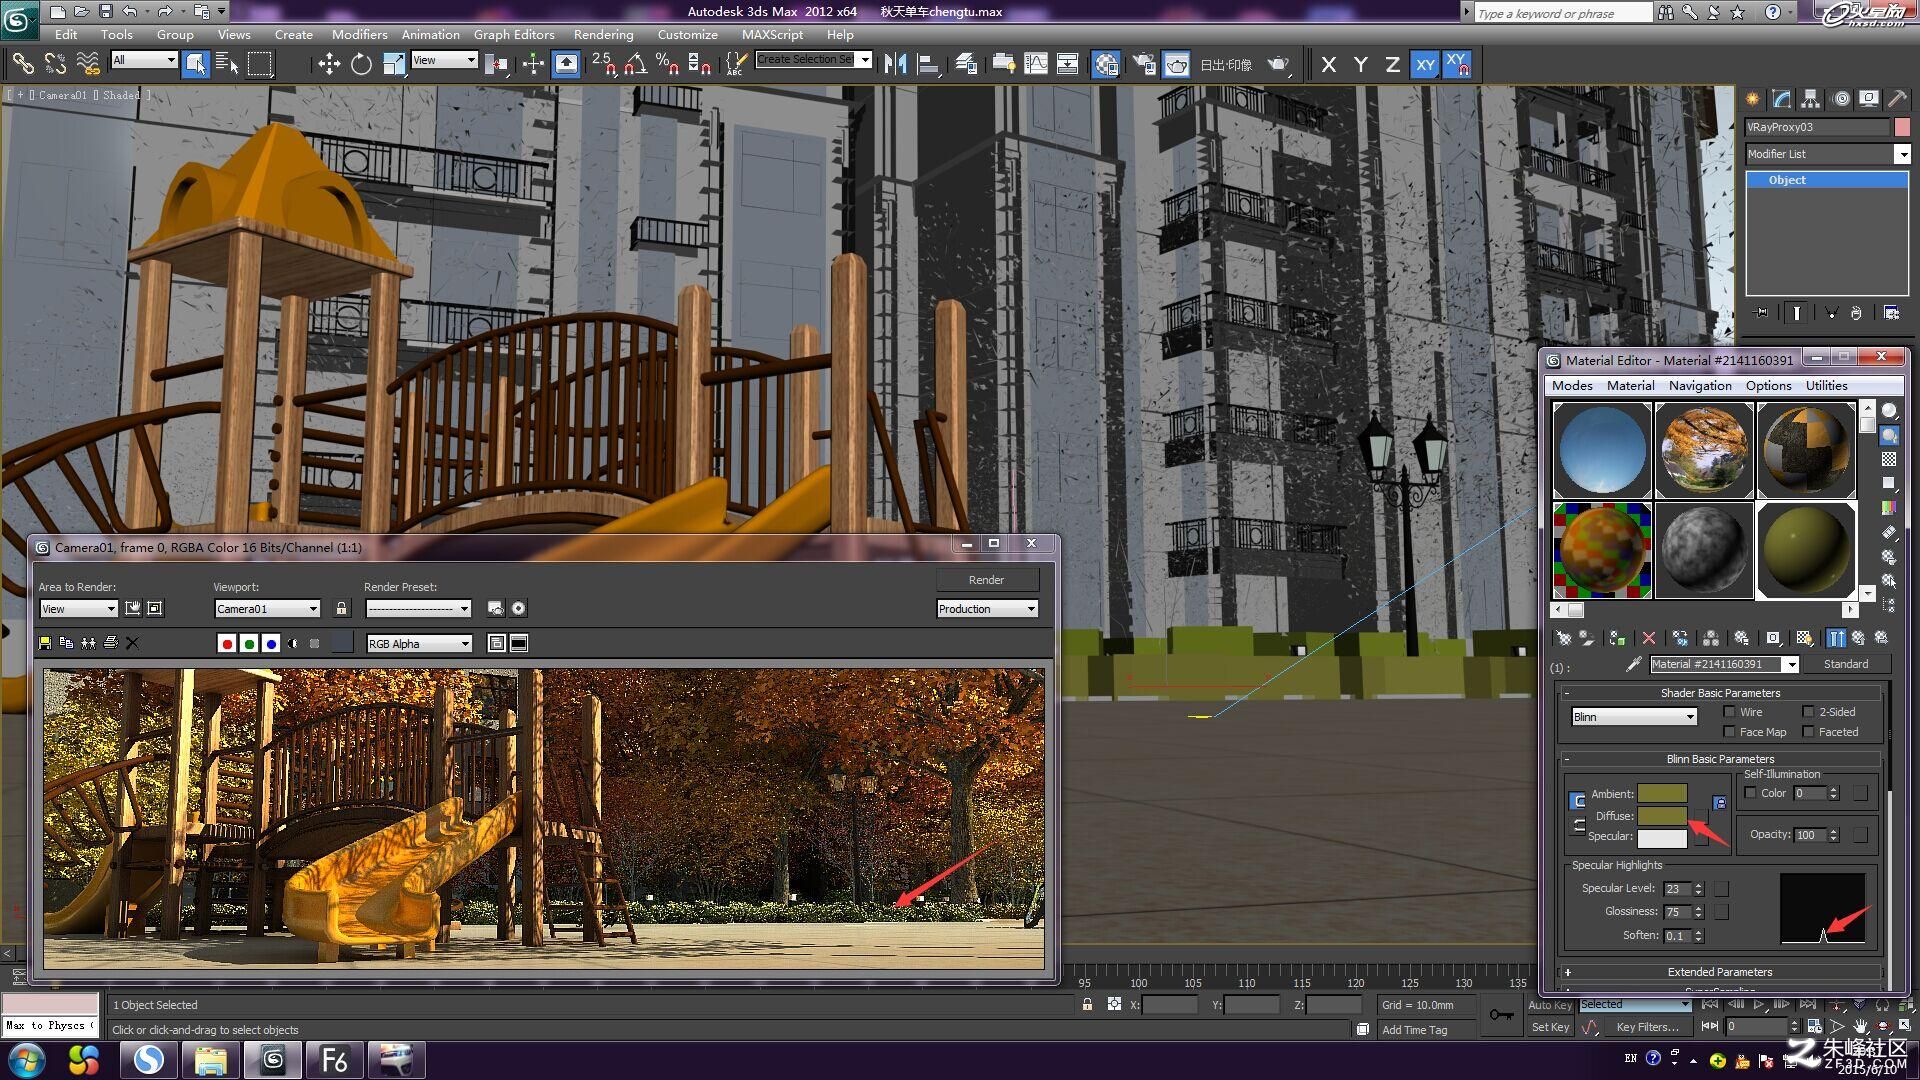This screenshot has height=1080, width=1920.
Task: Open the Navigation menu in Material Editor
Action: pos(1700,386)
